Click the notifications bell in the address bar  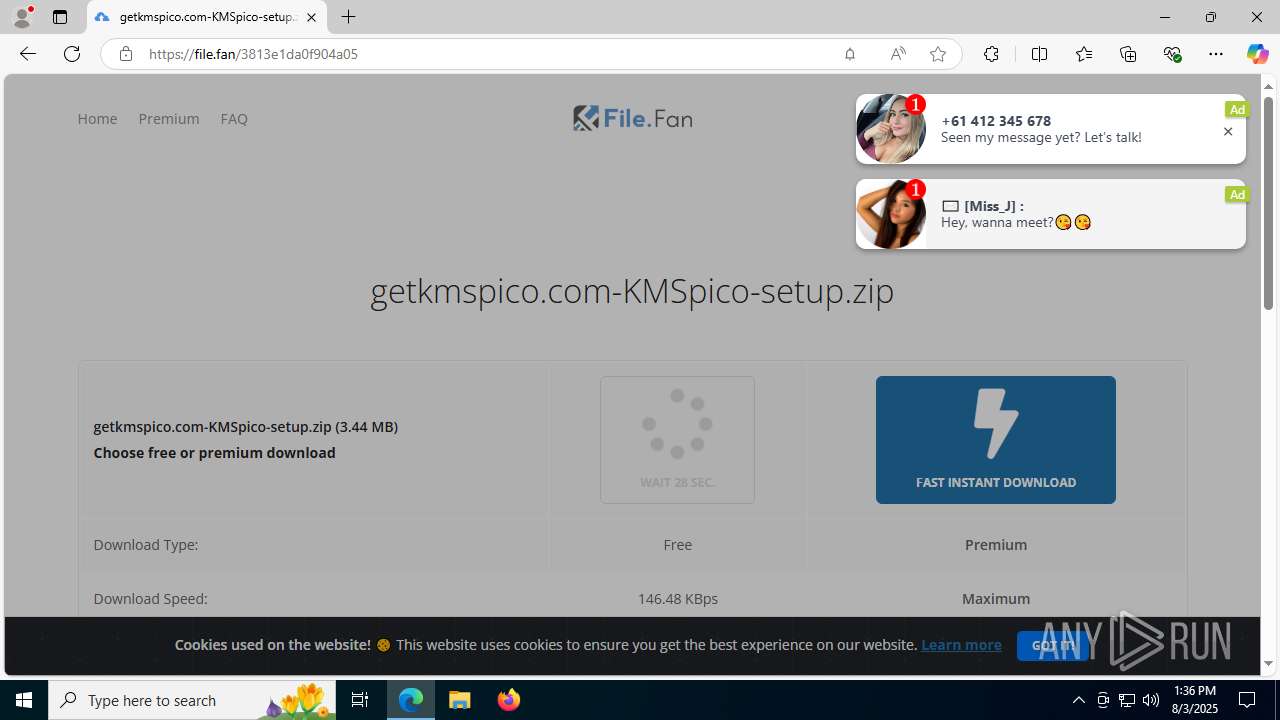[x=849, y=54]
